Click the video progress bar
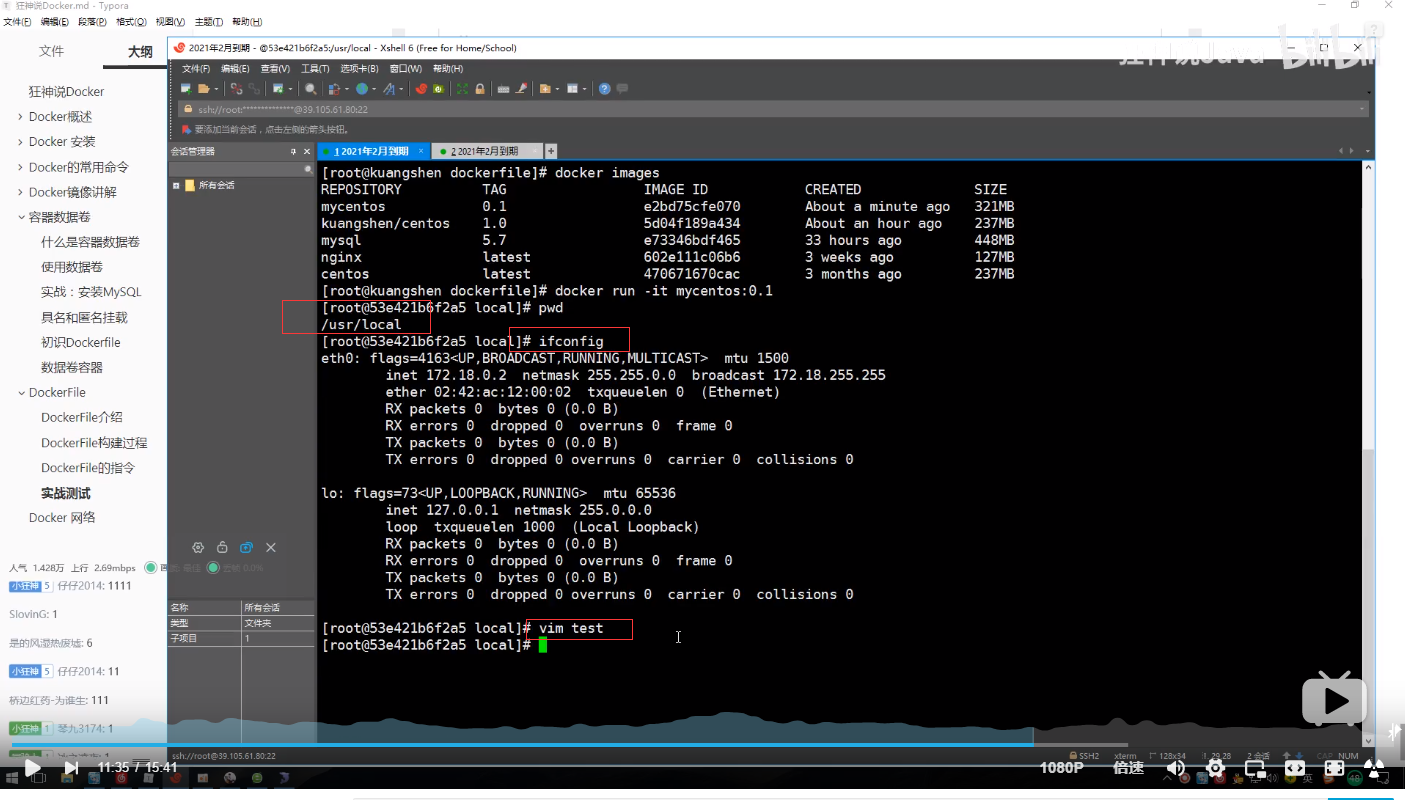The width and height of the screenshot is (1405, 800). coord(702,745)
